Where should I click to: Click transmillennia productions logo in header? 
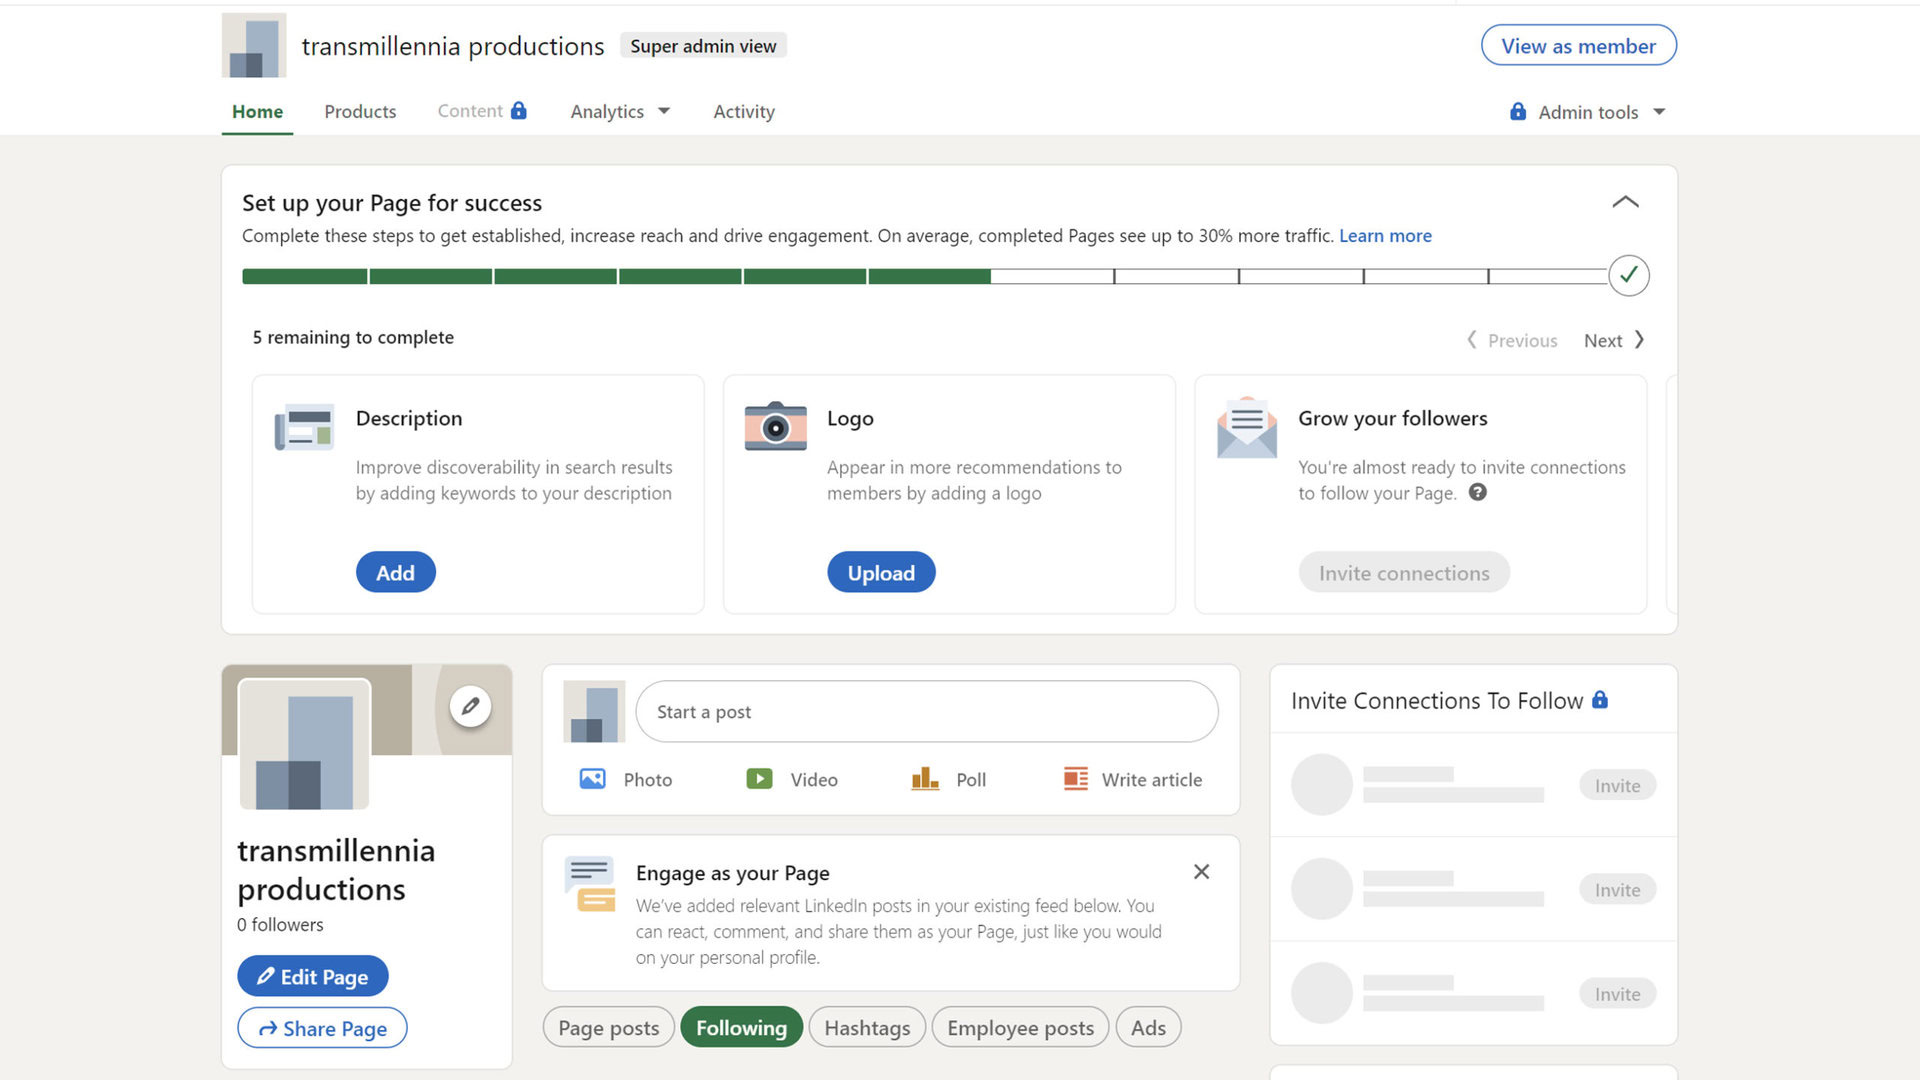pos(254,46)
